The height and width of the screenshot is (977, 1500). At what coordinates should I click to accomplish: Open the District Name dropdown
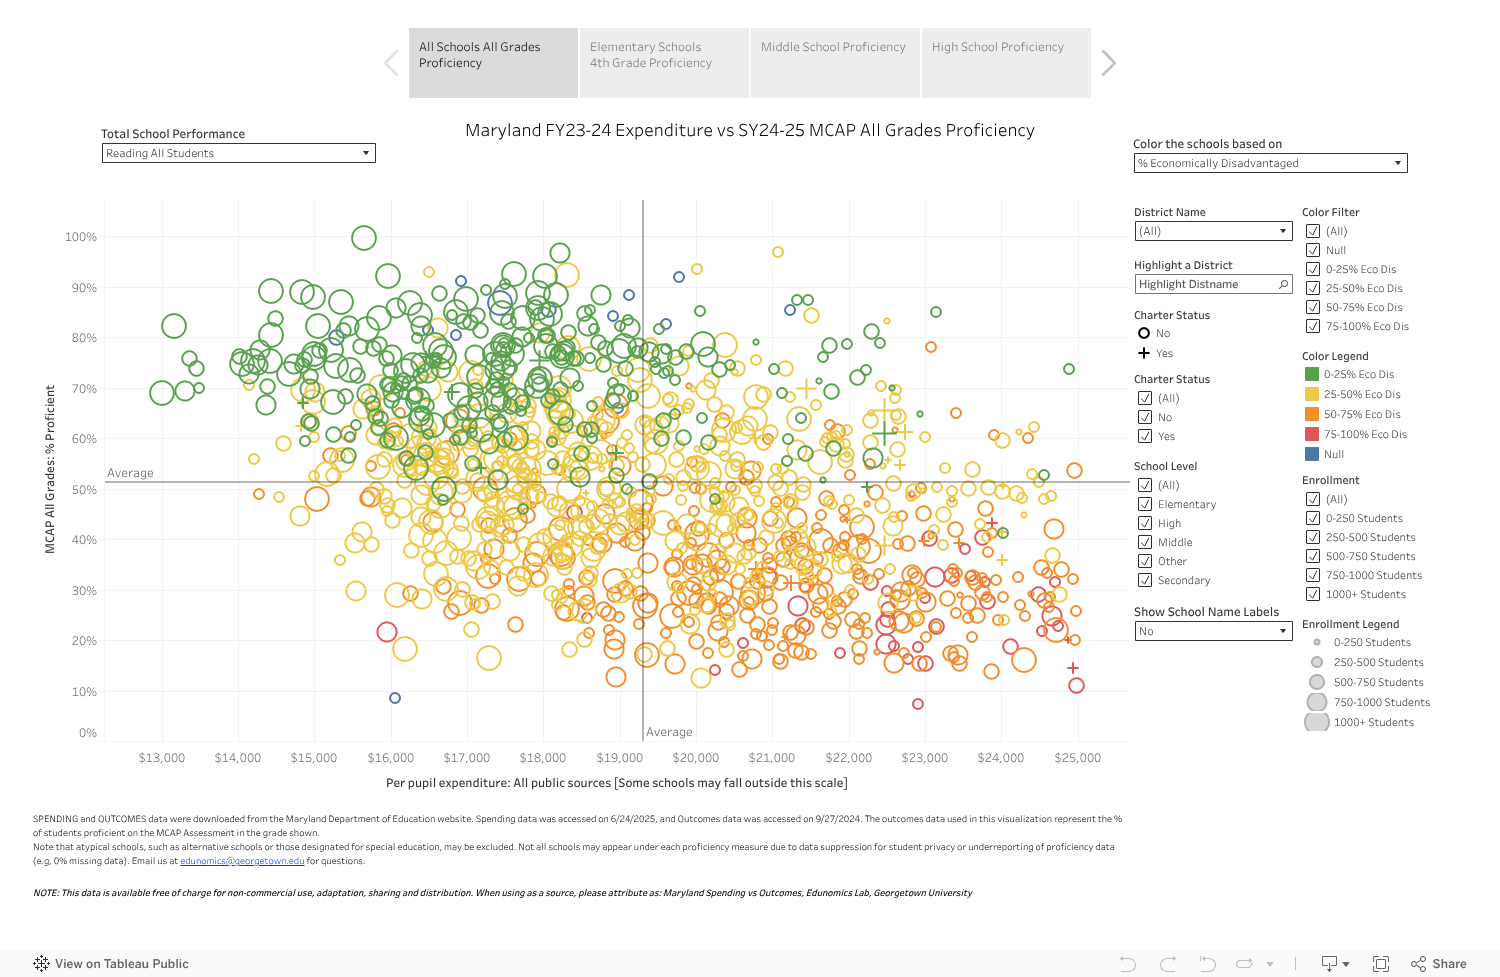(1283, 231)
